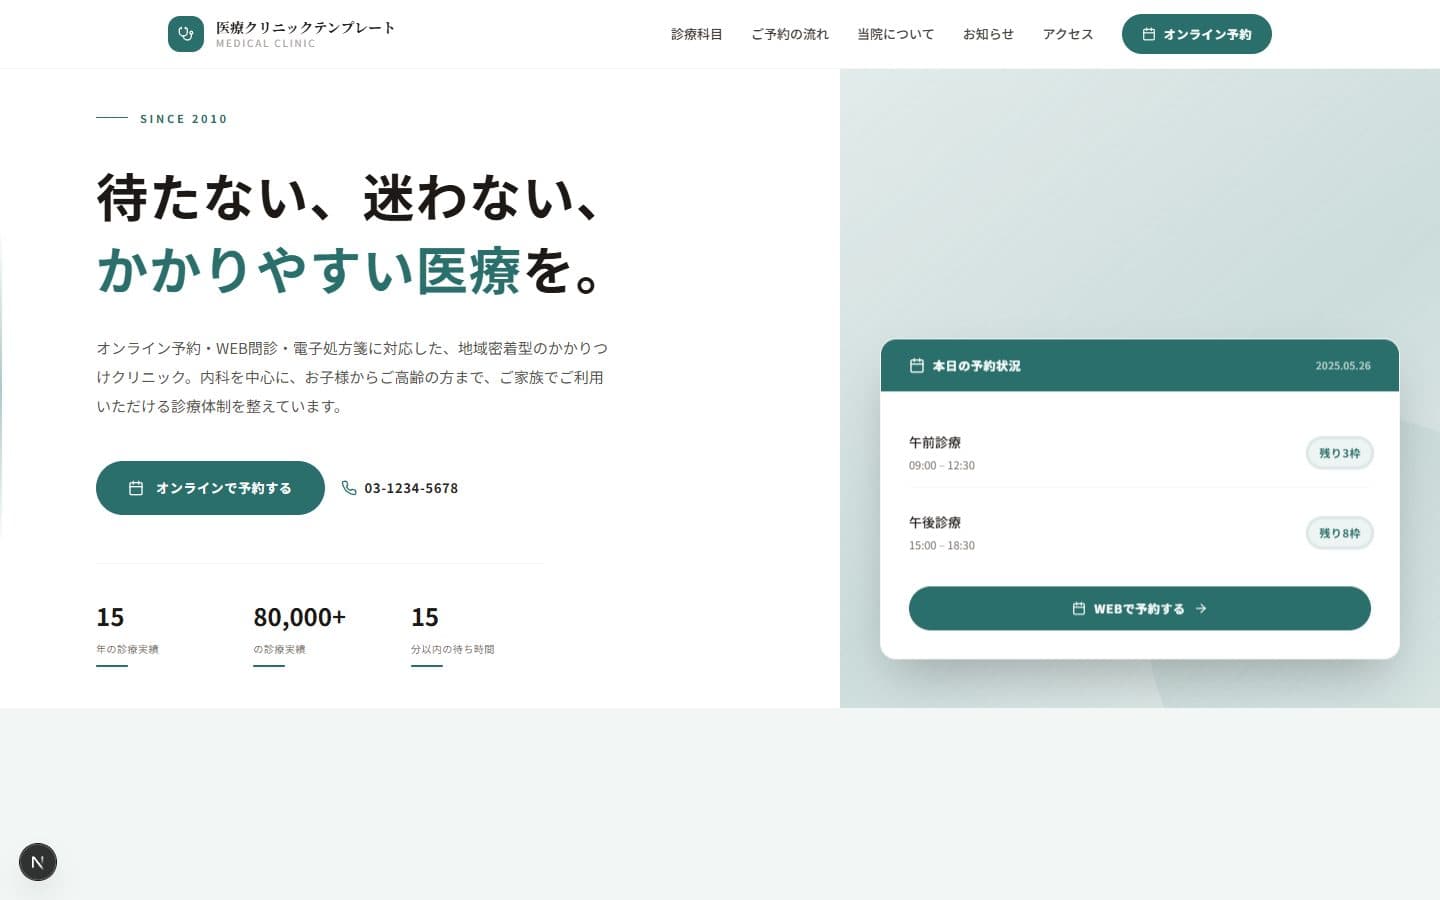
Task: Click the calendar icon in WEBで予約する button
Action: coord(1079,608)
